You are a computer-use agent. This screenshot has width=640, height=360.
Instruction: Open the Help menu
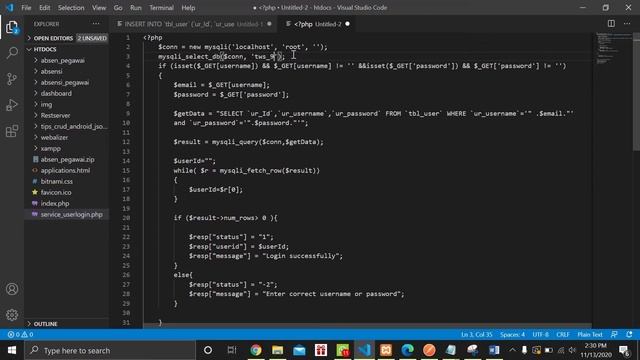(188, 8)
